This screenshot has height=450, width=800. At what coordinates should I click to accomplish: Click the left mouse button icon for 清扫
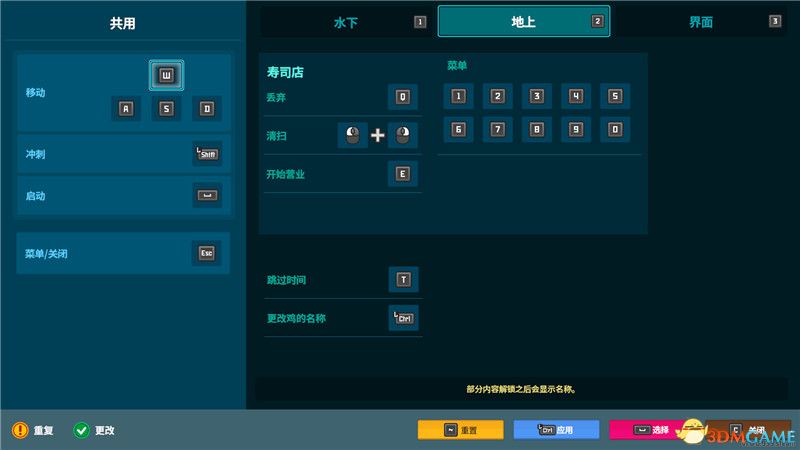point(353,135)
